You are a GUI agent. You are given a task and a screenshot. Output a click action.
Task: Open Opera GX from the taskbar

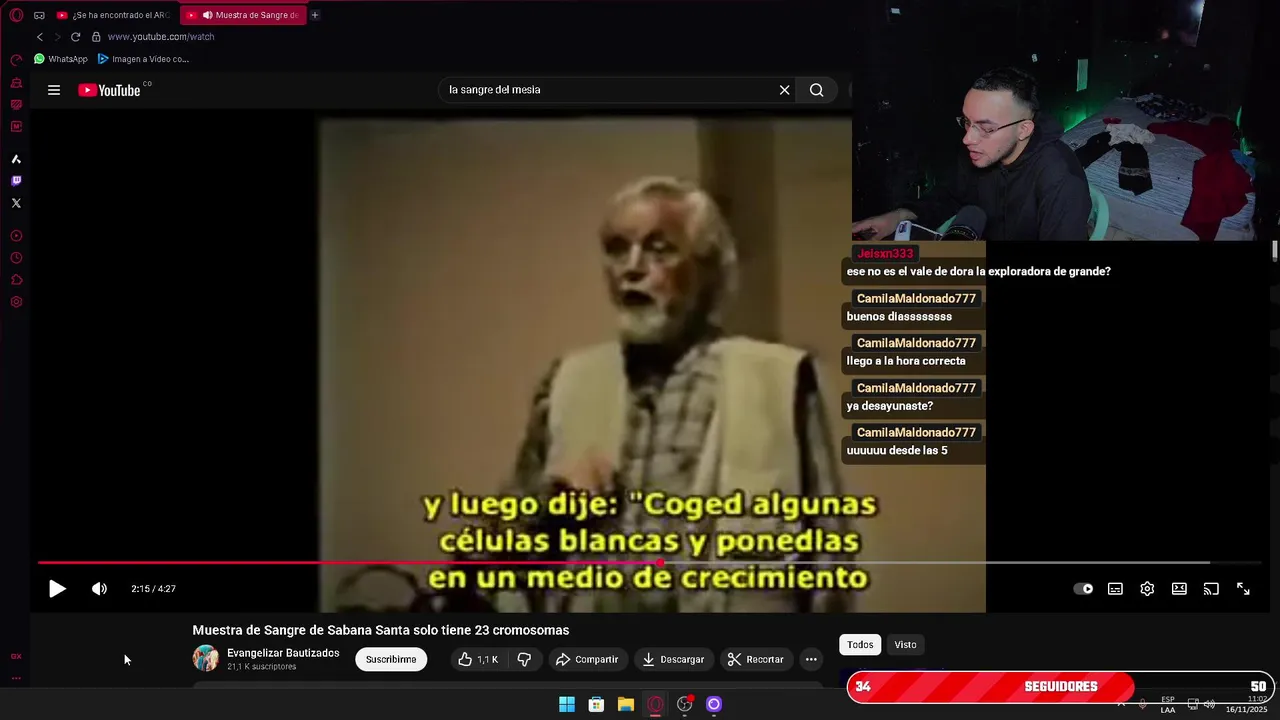tap(655, 704)
